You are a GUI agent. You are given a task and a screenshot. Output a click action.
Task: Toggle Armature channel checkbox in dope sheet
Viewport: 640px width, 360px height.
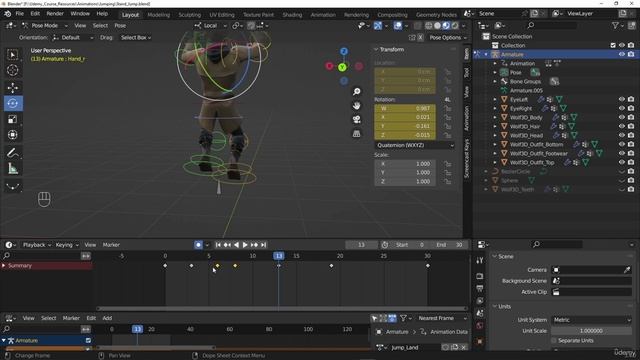coord(88,340)
